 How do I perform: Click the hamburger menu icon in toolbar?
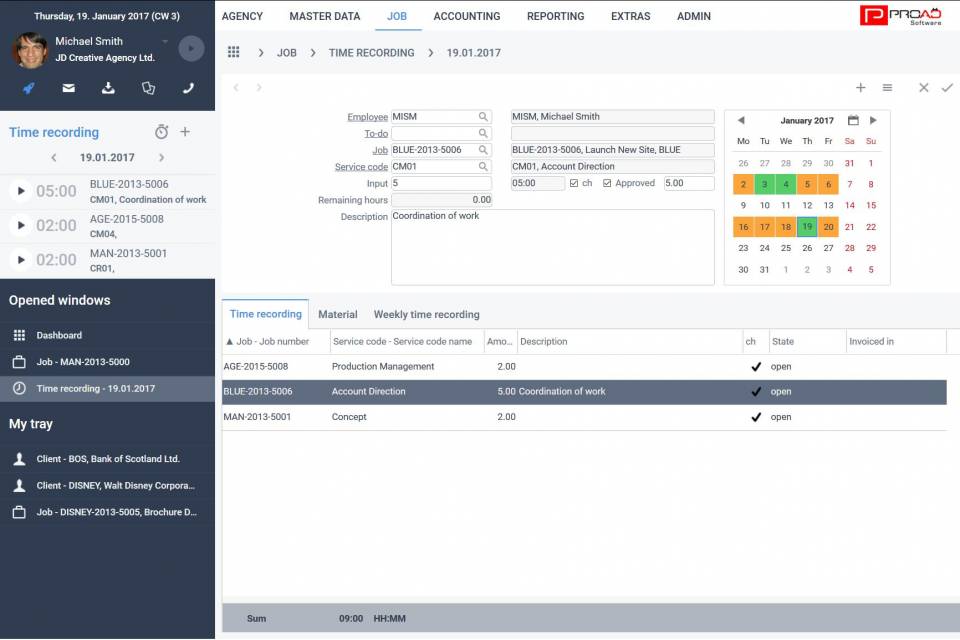(x=887, y=88)
